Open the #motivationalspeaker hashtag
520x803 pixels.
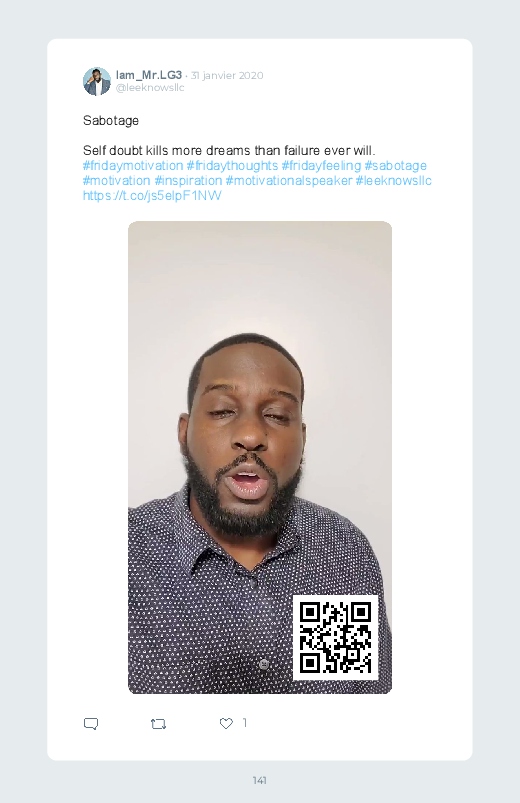click(x=289, y=180)
